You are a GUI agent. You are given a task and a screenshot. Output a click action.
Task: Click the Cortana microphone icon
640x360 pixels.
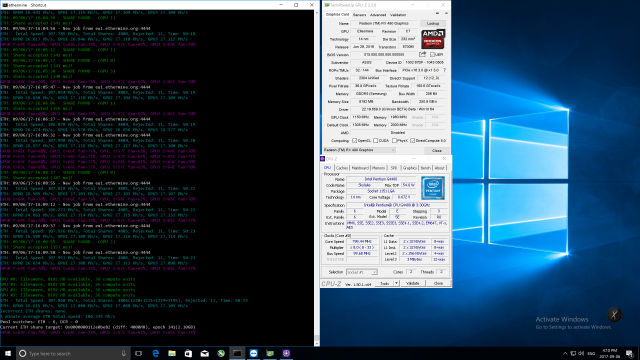(123, 353)
